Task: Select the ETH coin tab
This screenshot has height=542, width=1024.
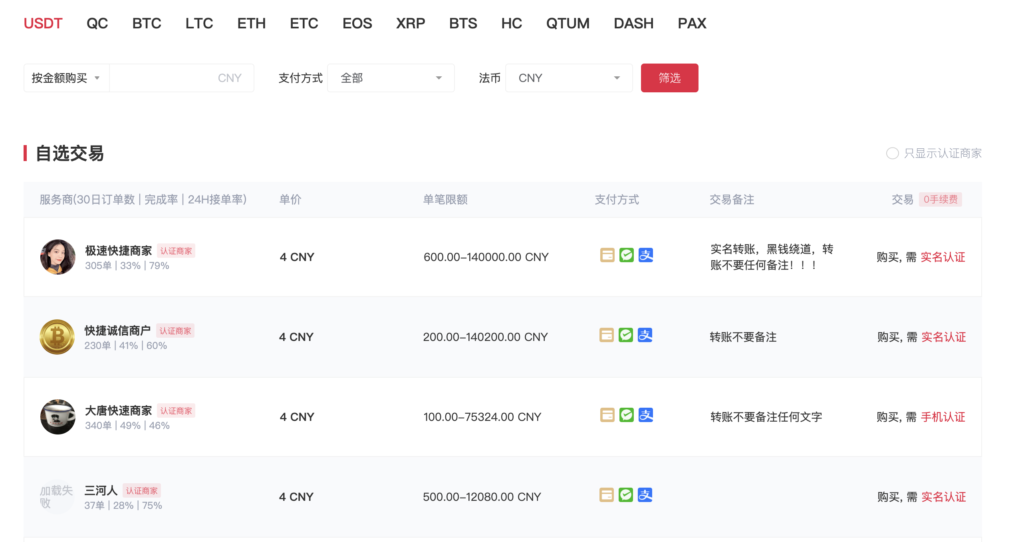Action: pos(251,23)
